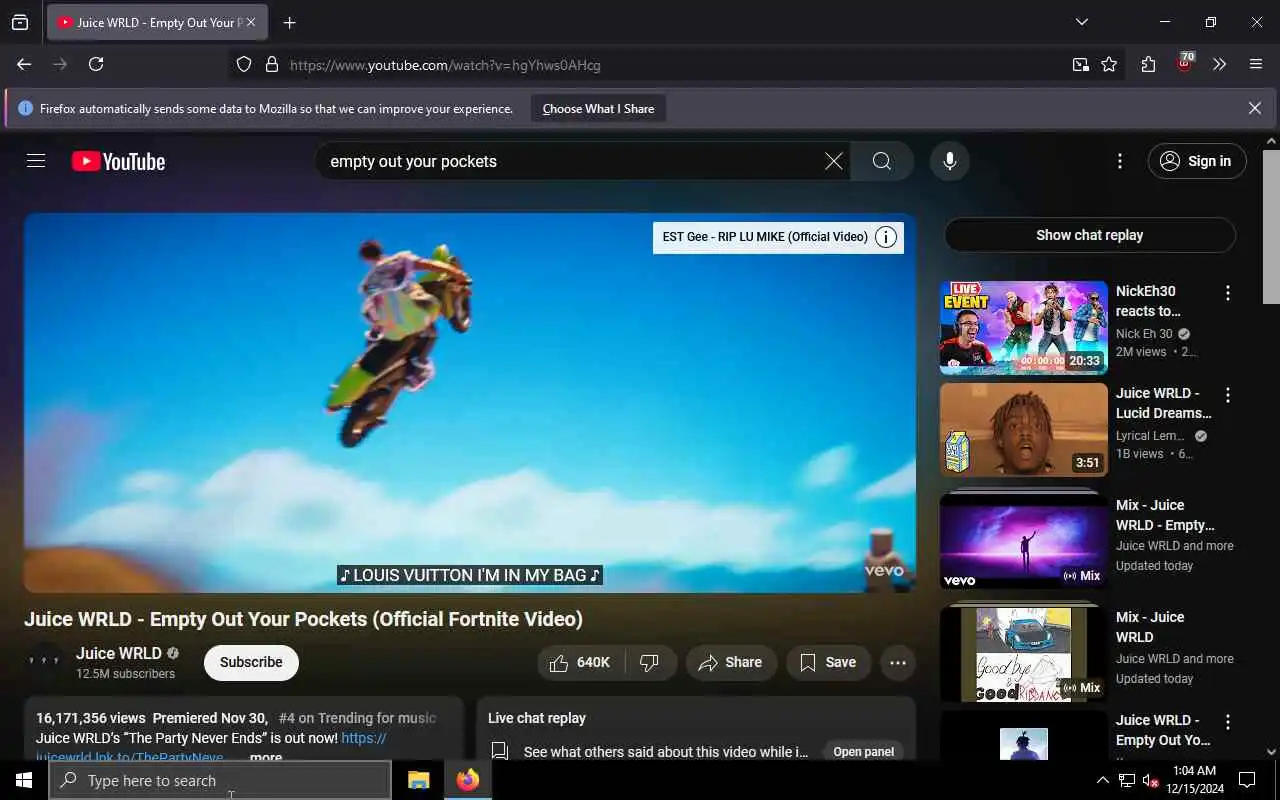Viewport: 1280px width, 800px height.
Task: Like the video (640K)
Action: tap(581, 662)
